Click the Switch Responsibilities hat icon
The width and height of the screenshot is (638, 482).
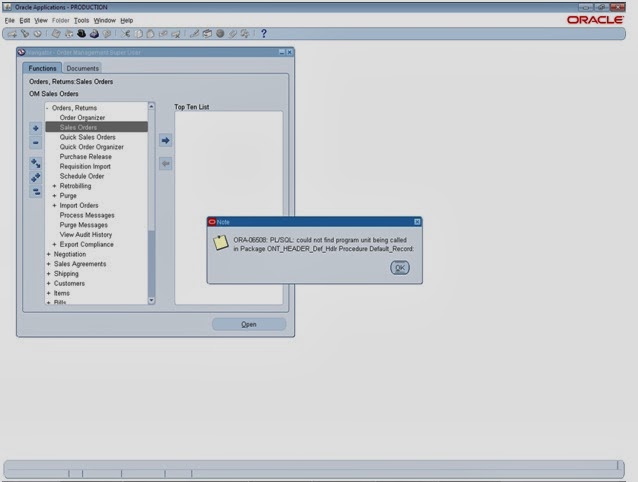(x=82, y=34)
